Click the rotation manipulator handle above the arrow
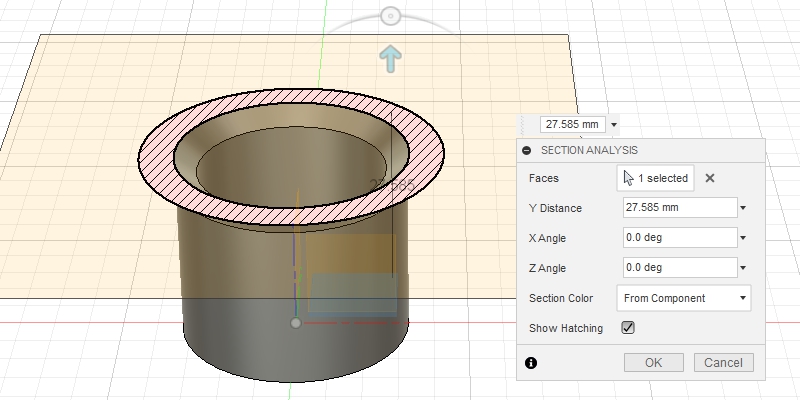Screen dimensions: 800x400 [x=391, y=16]
